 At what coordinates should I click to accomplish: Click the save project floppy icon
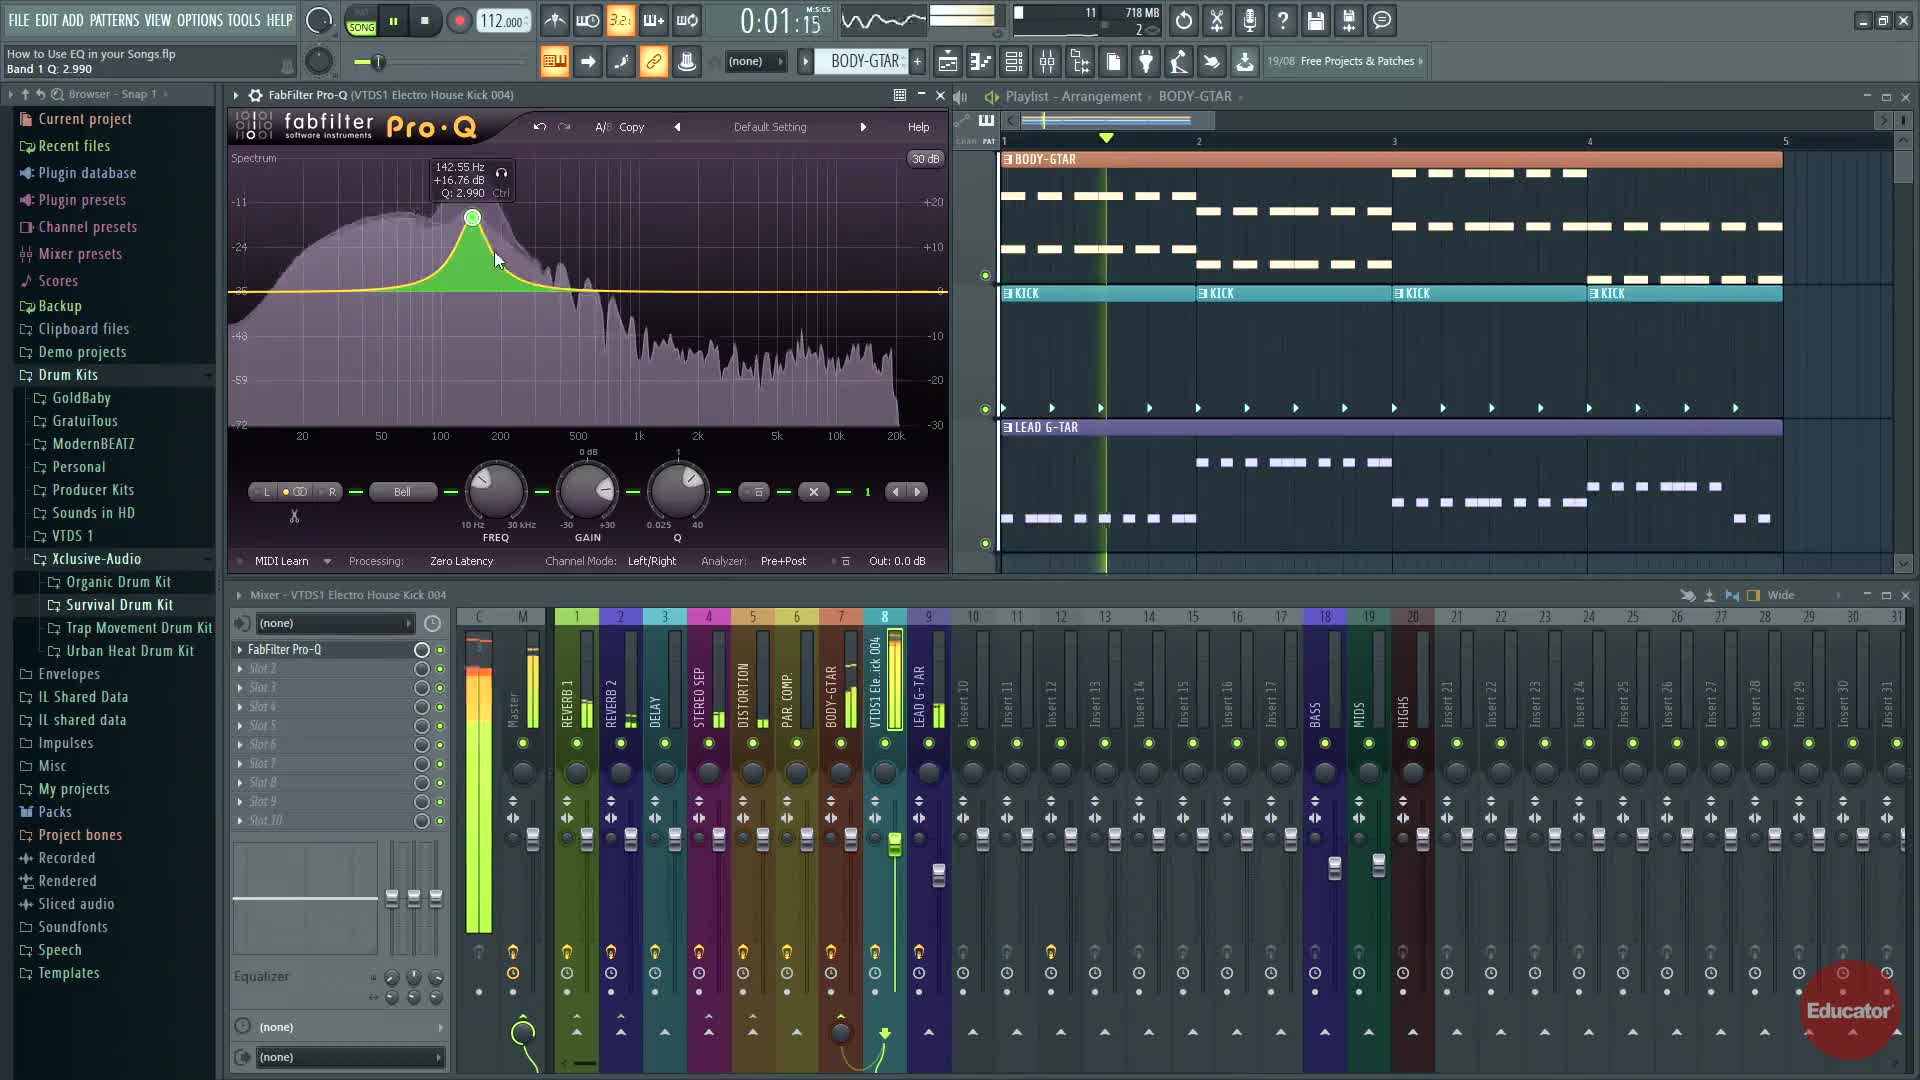1316,21
